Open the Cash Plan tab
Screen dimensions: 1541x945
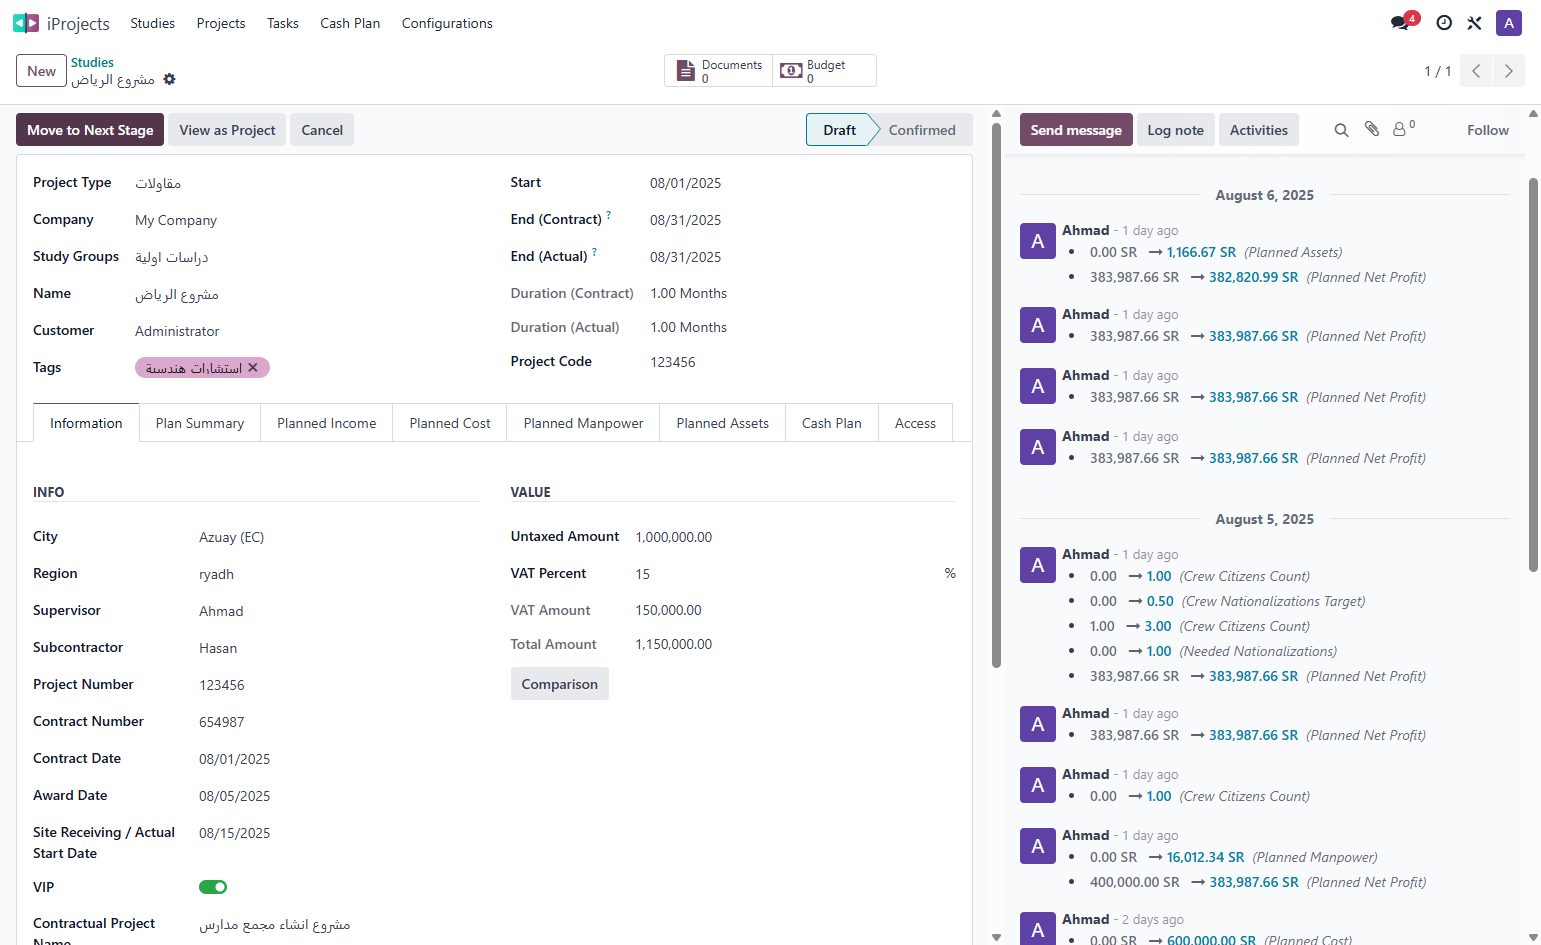tap(832, 423)
